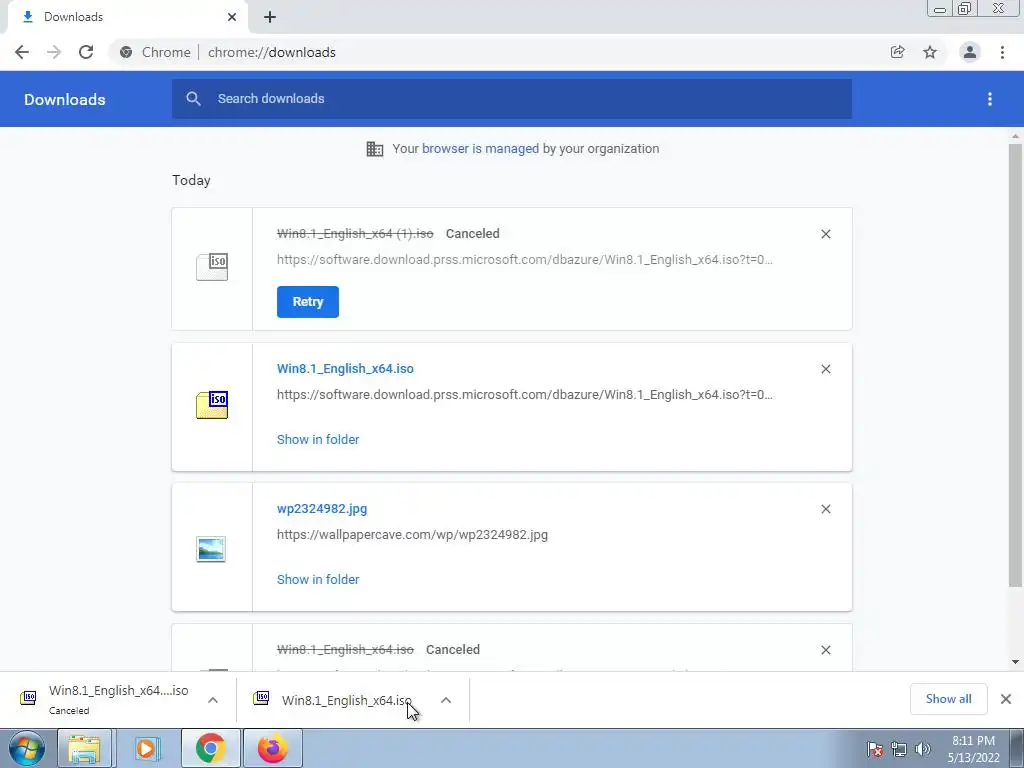Click the scrollbar down arrow
This screenshot has width=1024, height=768.
1015,662
